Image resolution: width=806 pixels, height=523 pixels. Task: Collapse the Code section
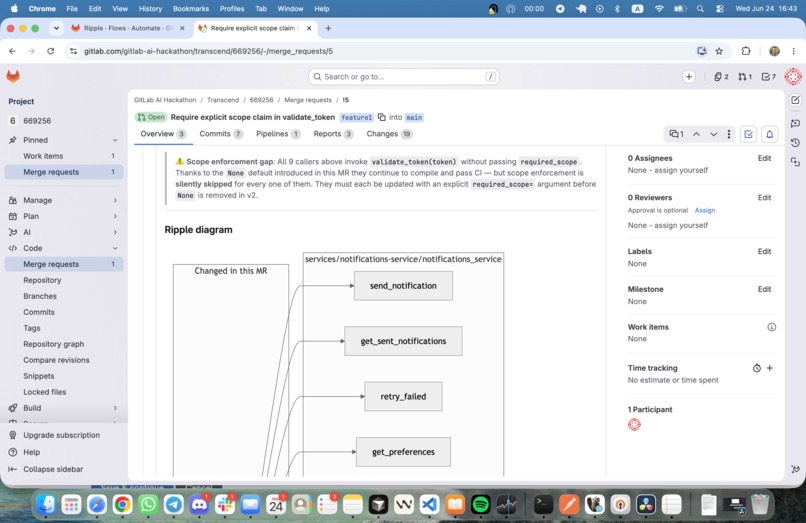[x=115, y=248]
